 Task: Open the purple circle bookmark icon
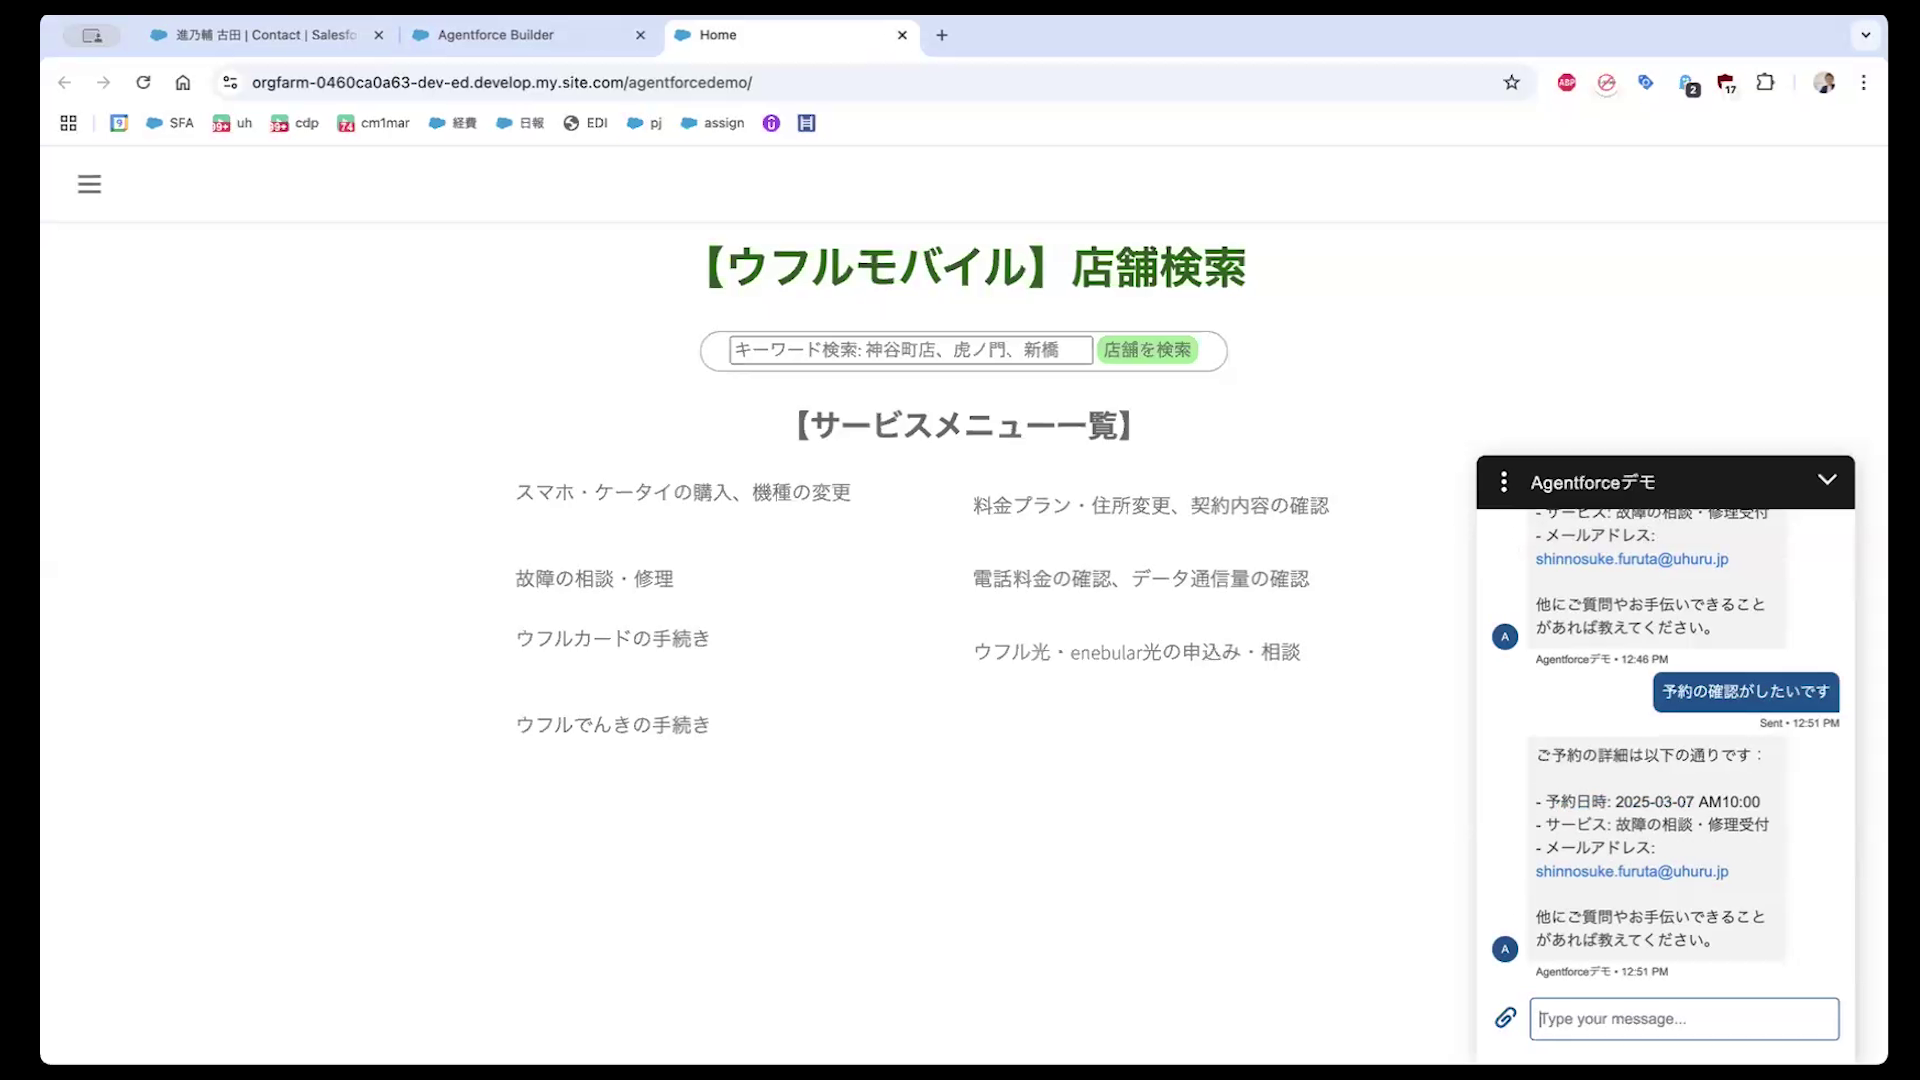tap(771, 123)
